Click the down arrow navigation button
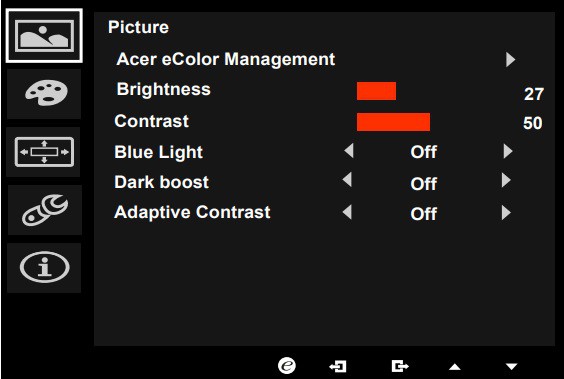 511,367
